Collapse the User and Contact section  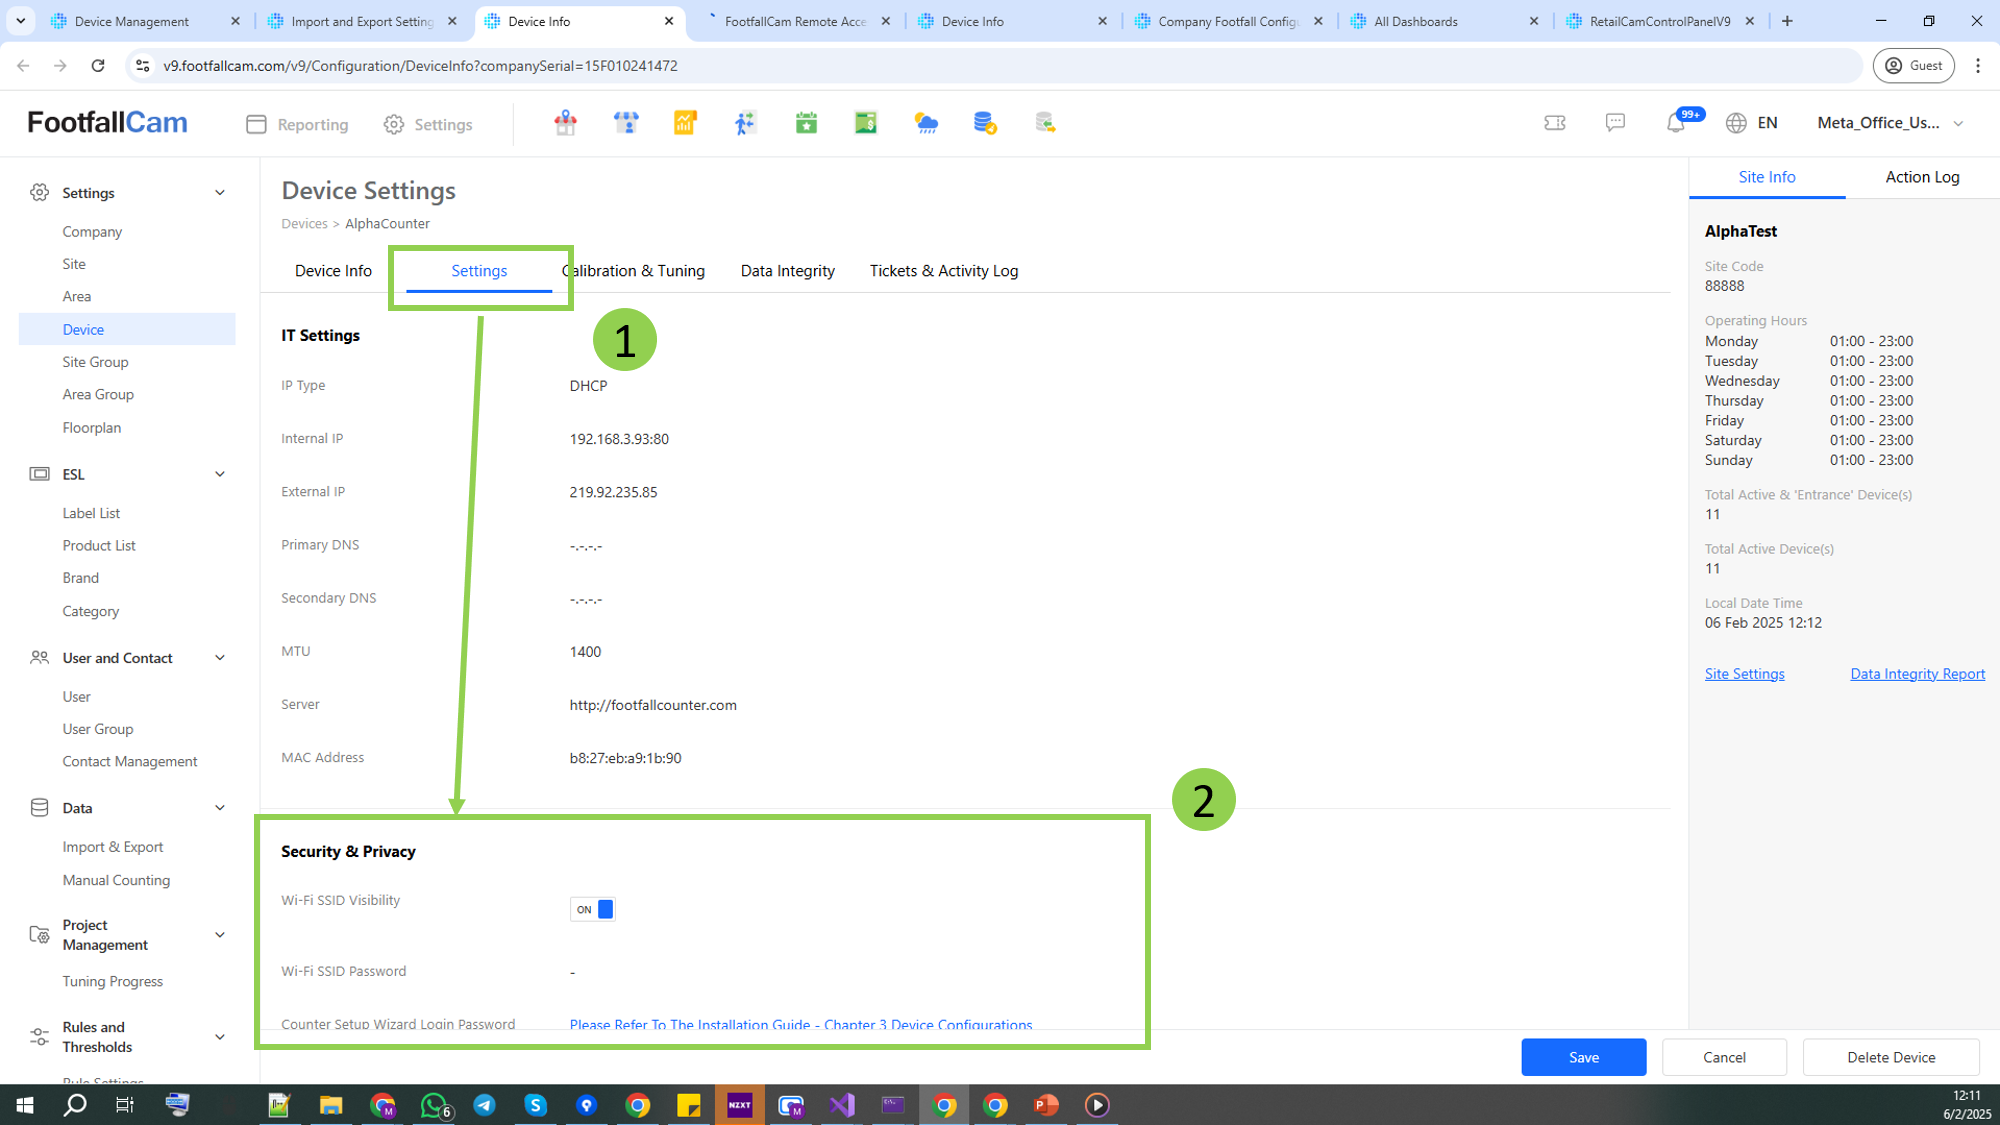click(220, 658)
